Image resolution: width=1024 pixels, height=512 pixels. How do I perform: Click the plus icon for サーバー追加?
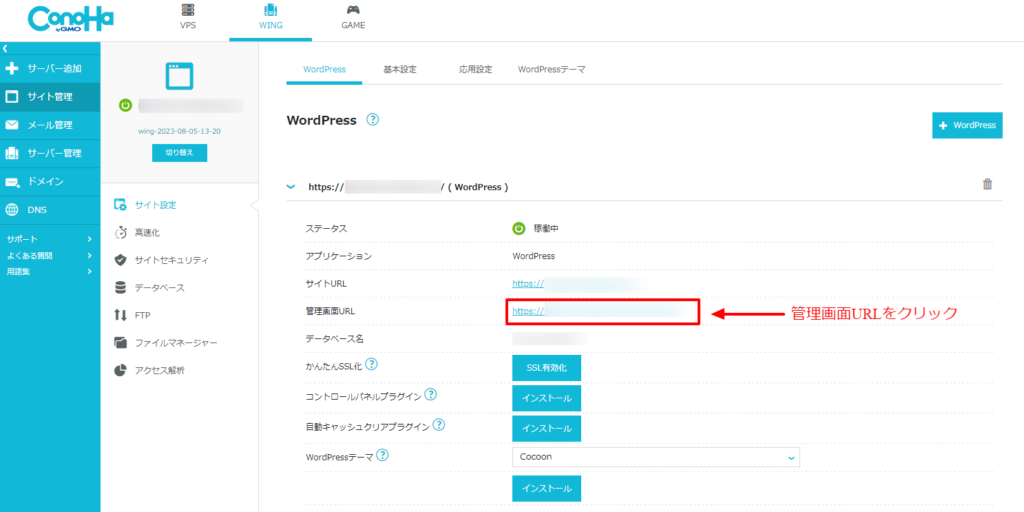coord(12,69)
